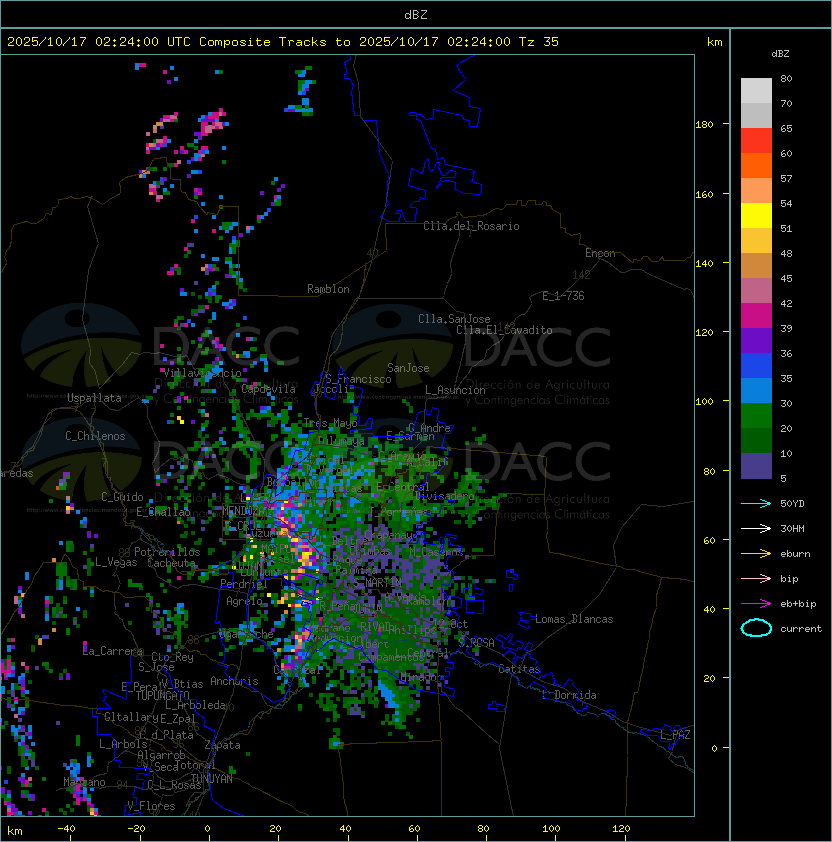Click the 'Capdevila' map label
This screenshot has height=842, width=832.
(269, 389)
